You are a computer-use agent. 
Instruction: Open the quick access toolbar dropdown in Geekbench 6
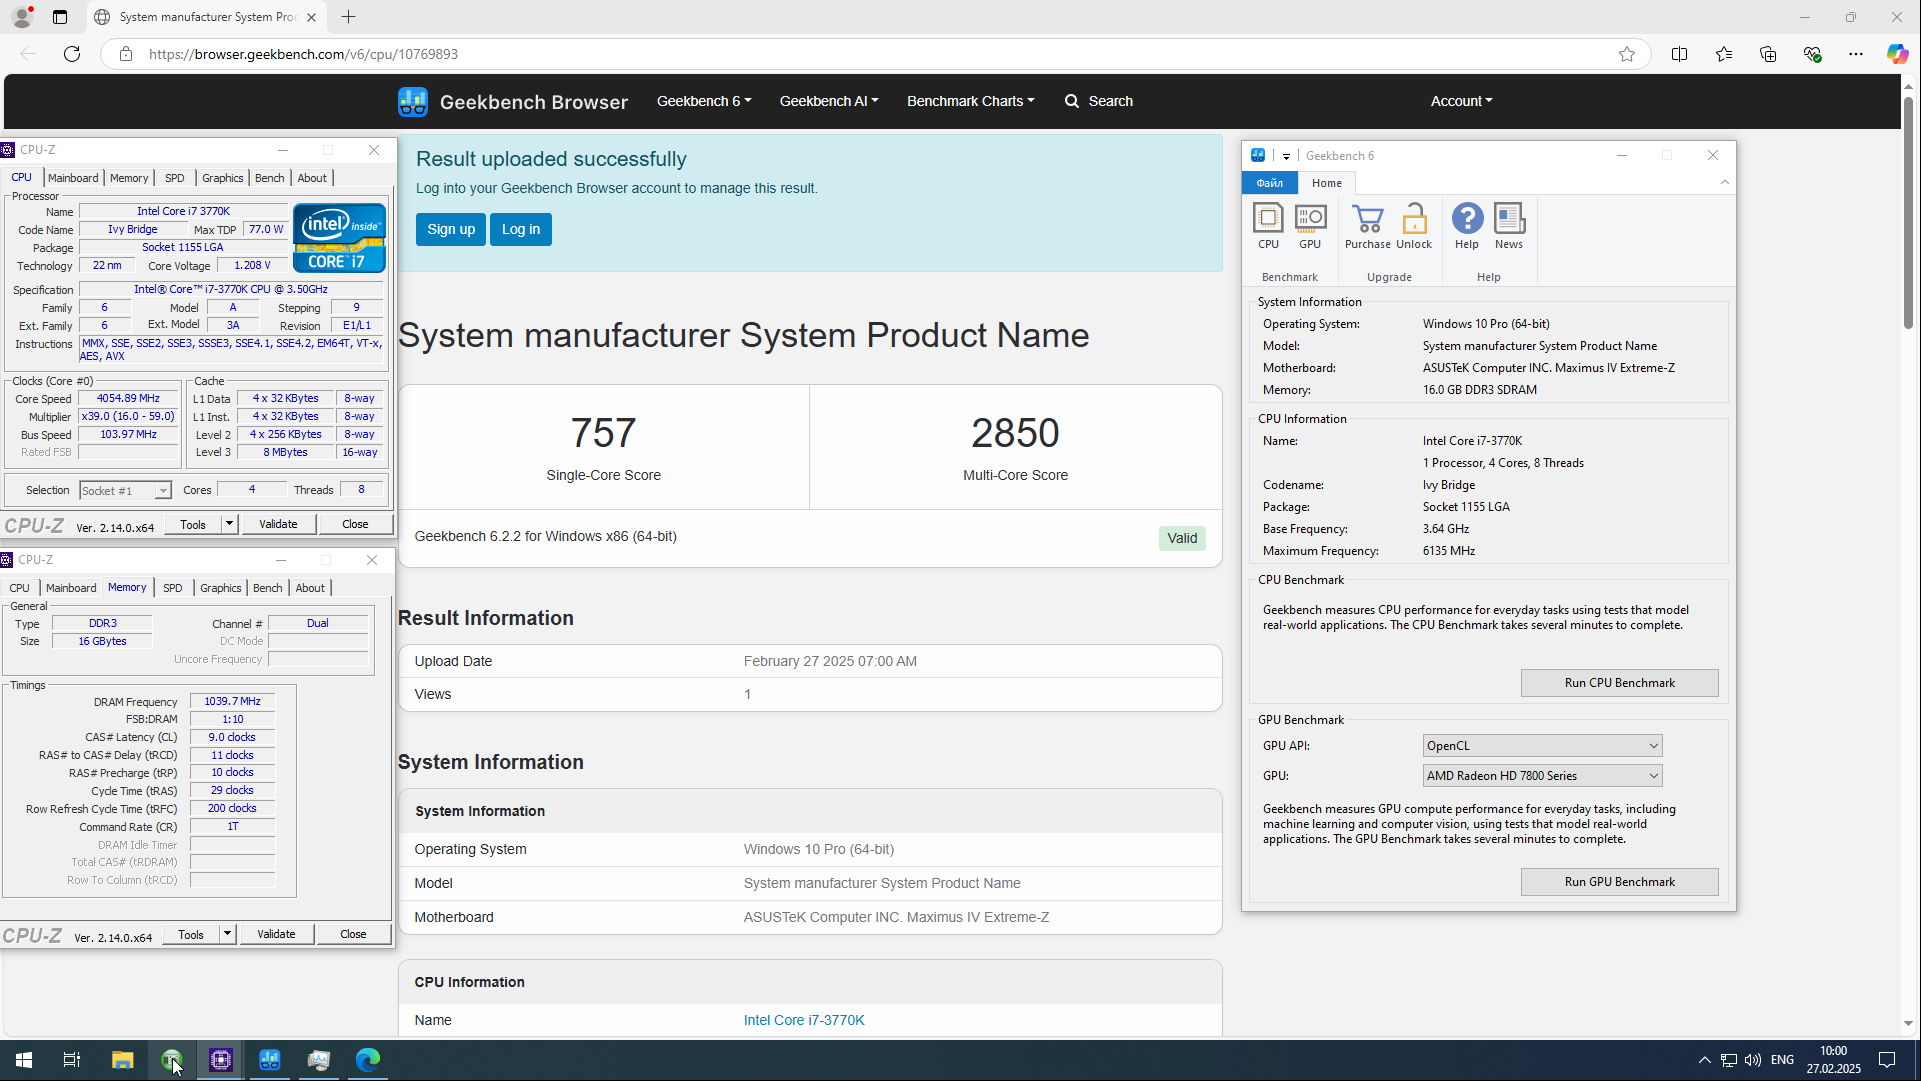(x=1286, y=156)
